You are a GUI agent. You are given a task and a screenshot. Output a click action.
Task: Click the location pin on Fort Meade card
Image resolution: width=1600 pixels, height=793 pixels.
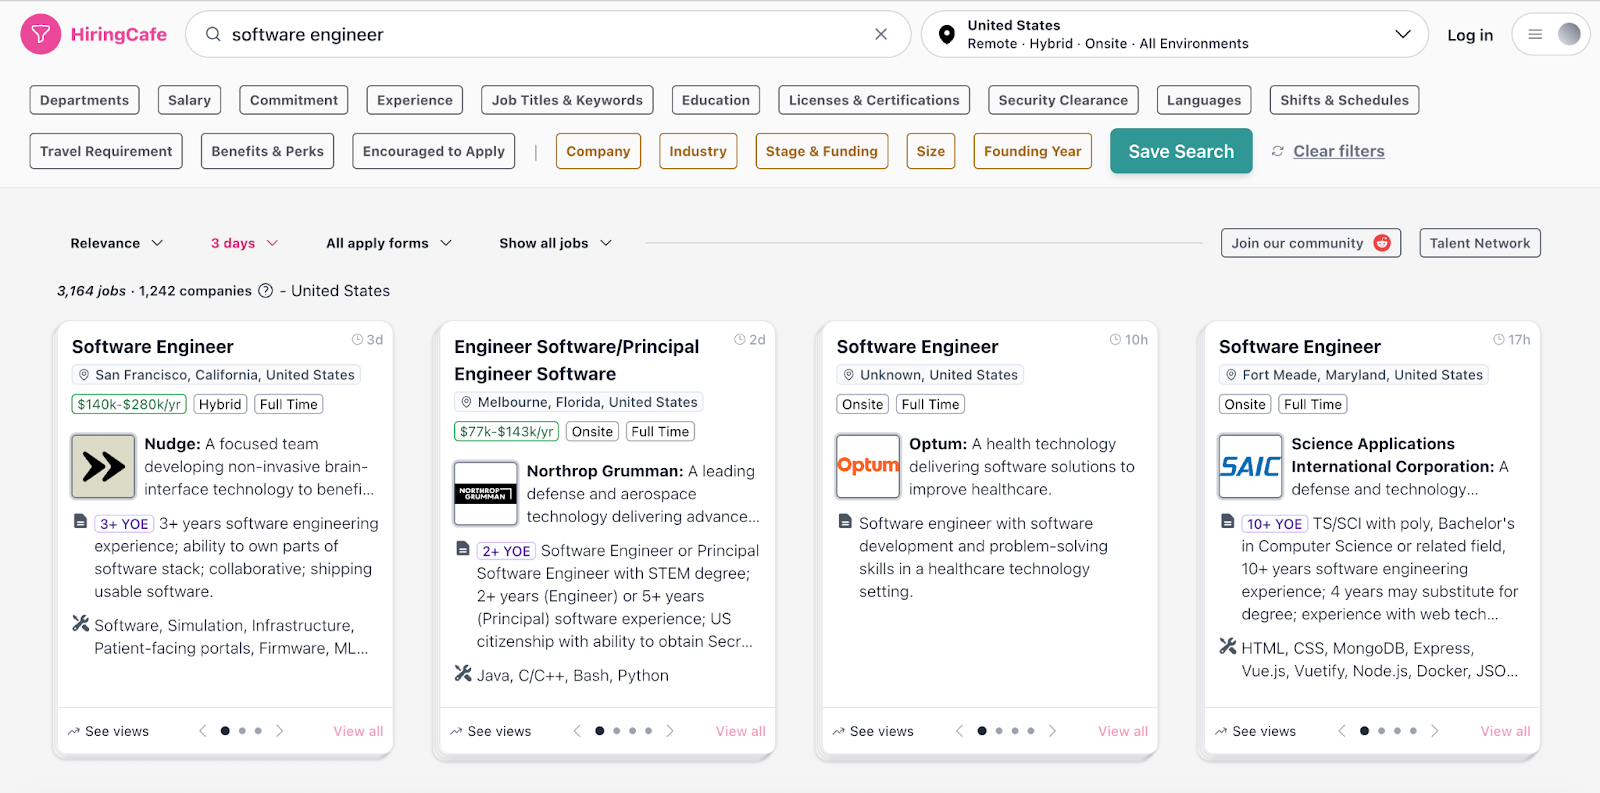(1231, 375)
